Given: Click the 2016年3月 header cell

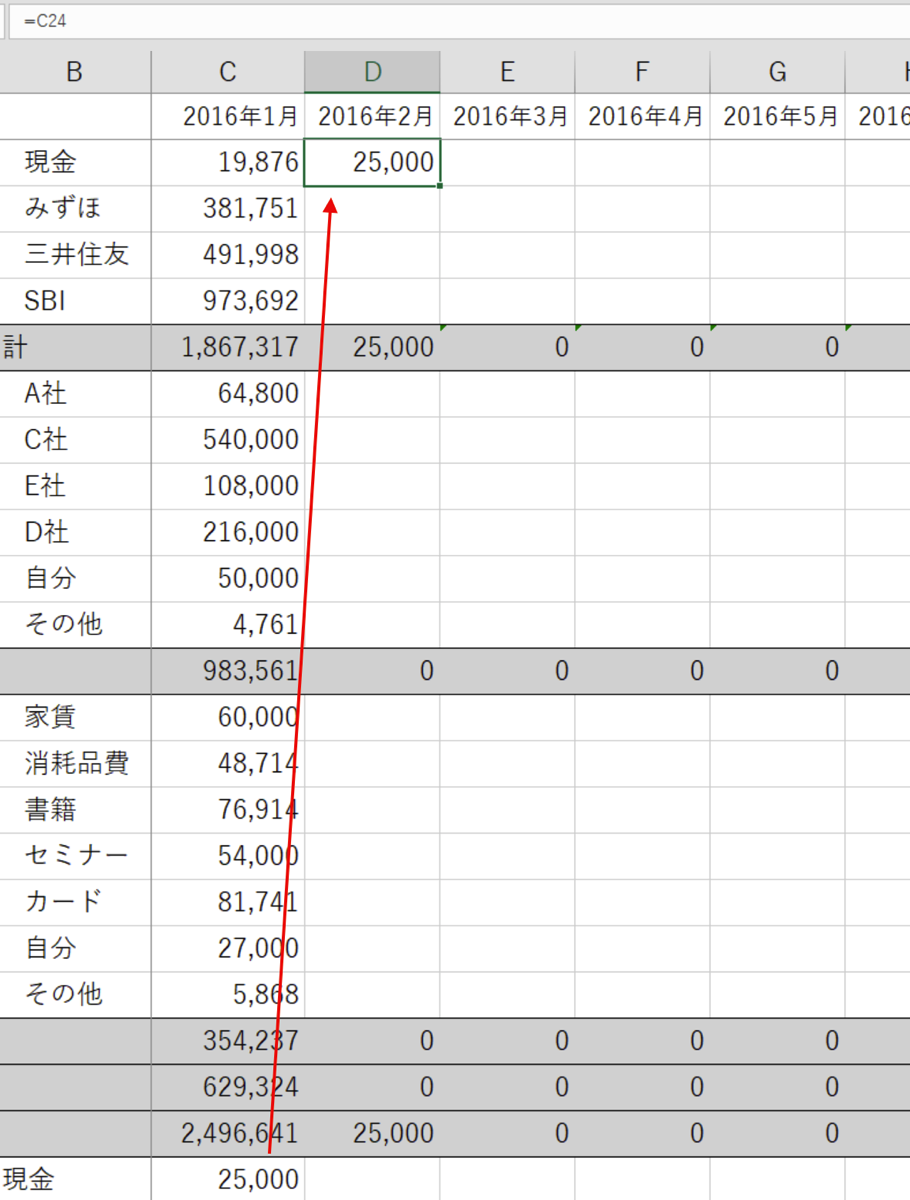Looking at the screenshot, I should [x=507, y=116].
